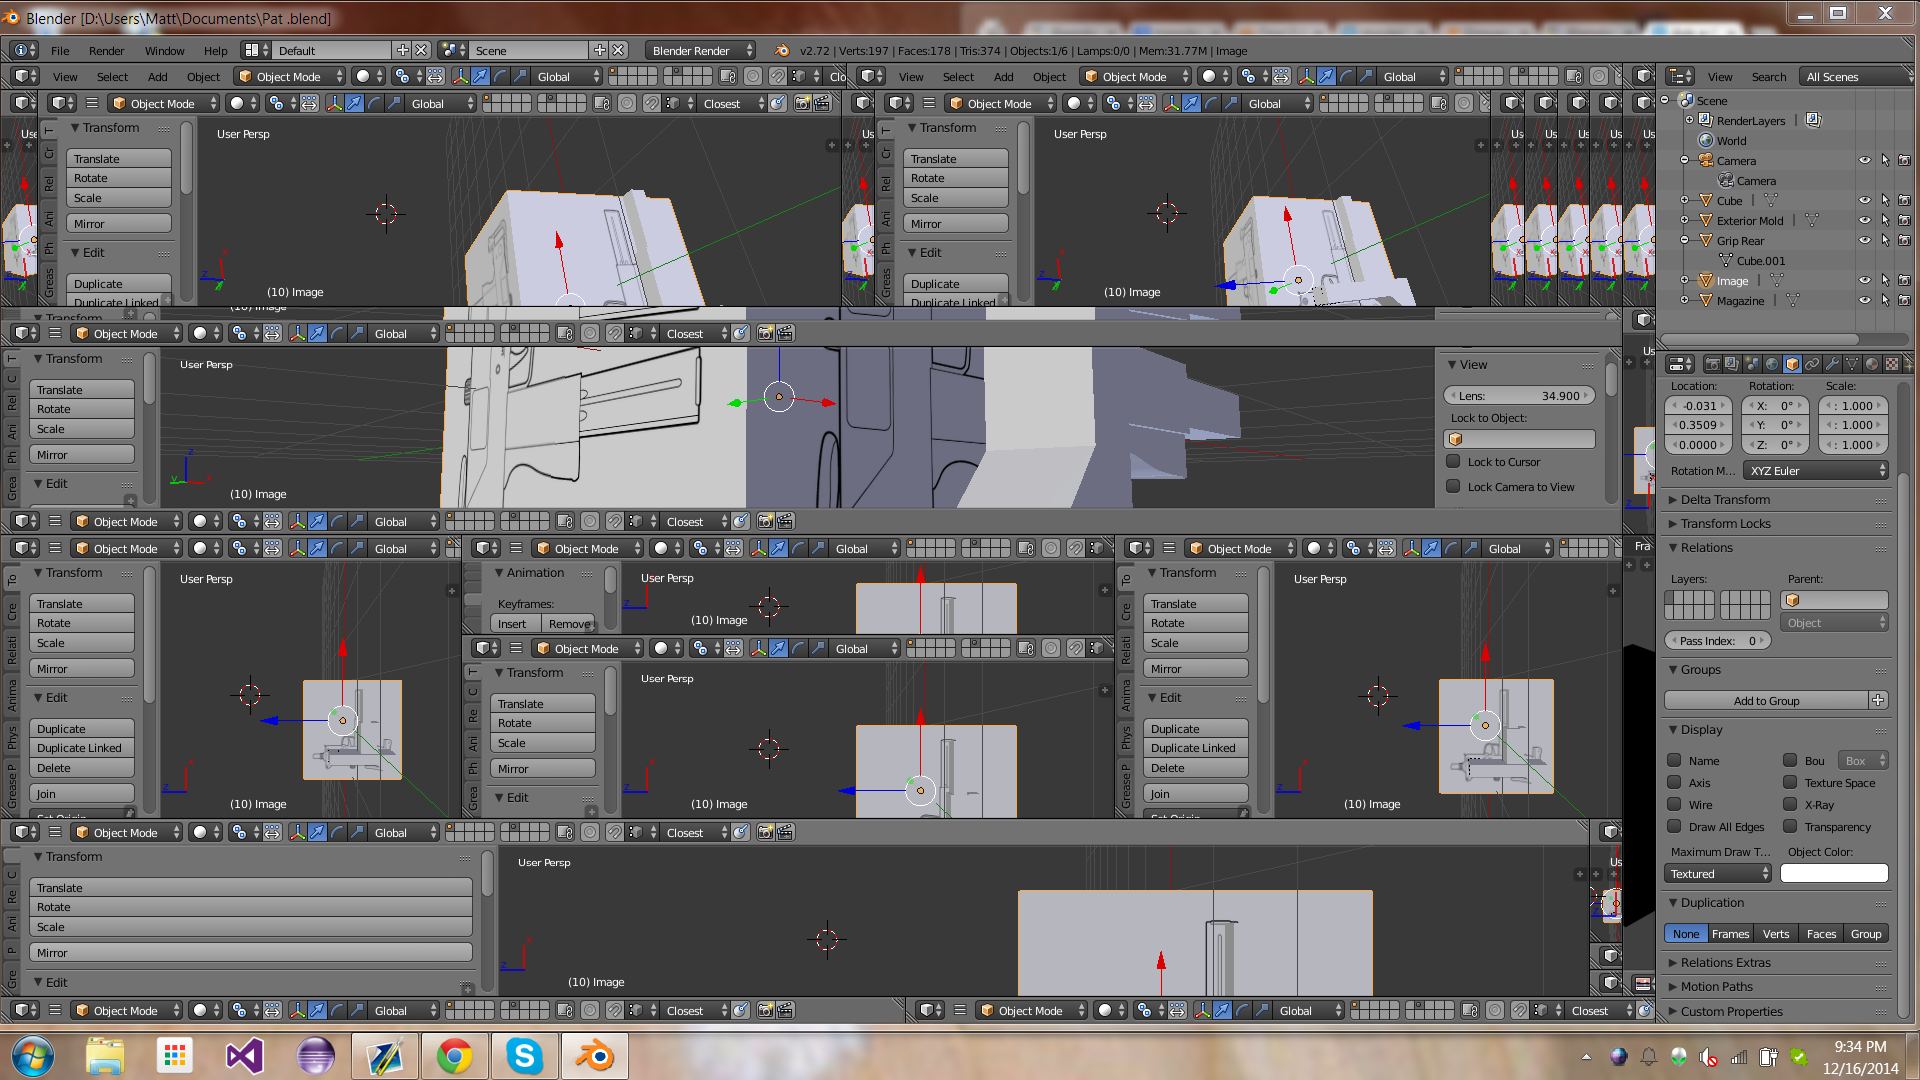1920x1080 pixels.
Task: Open the Material properties sphere tab
Action: [1872, 364]
